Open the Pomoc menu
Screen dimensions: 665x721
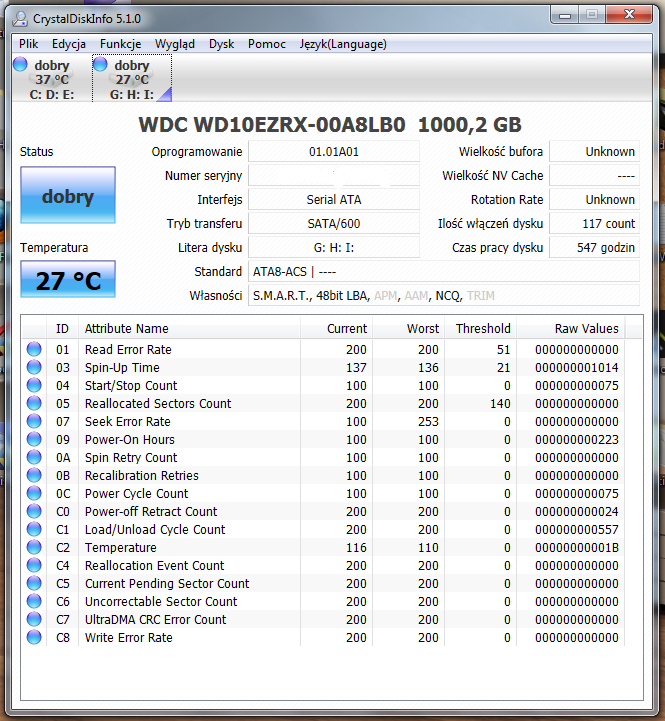point(267,44)
